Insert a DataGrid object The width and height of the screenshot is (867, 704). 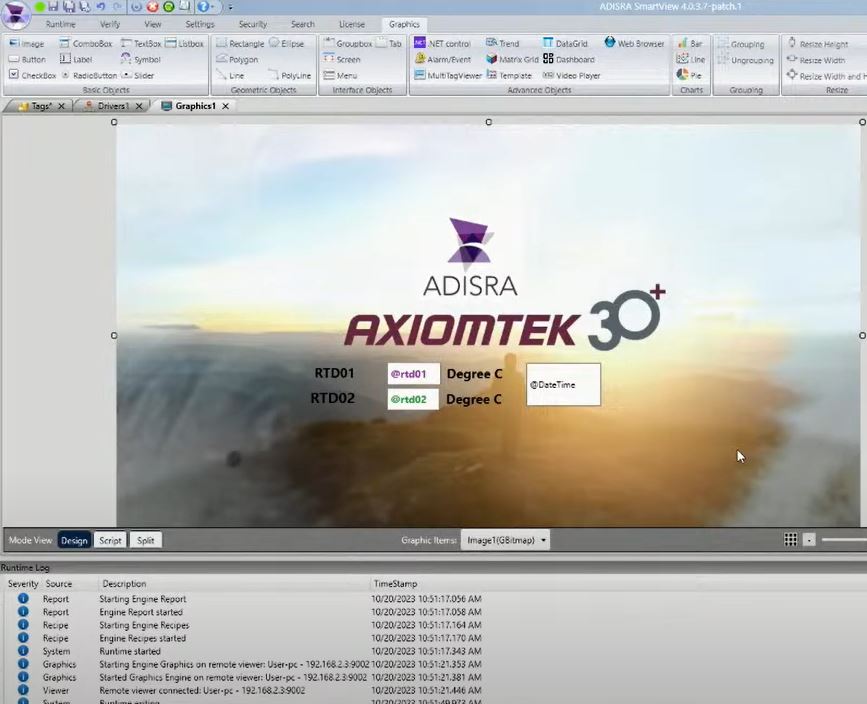(x=565, y=43)
